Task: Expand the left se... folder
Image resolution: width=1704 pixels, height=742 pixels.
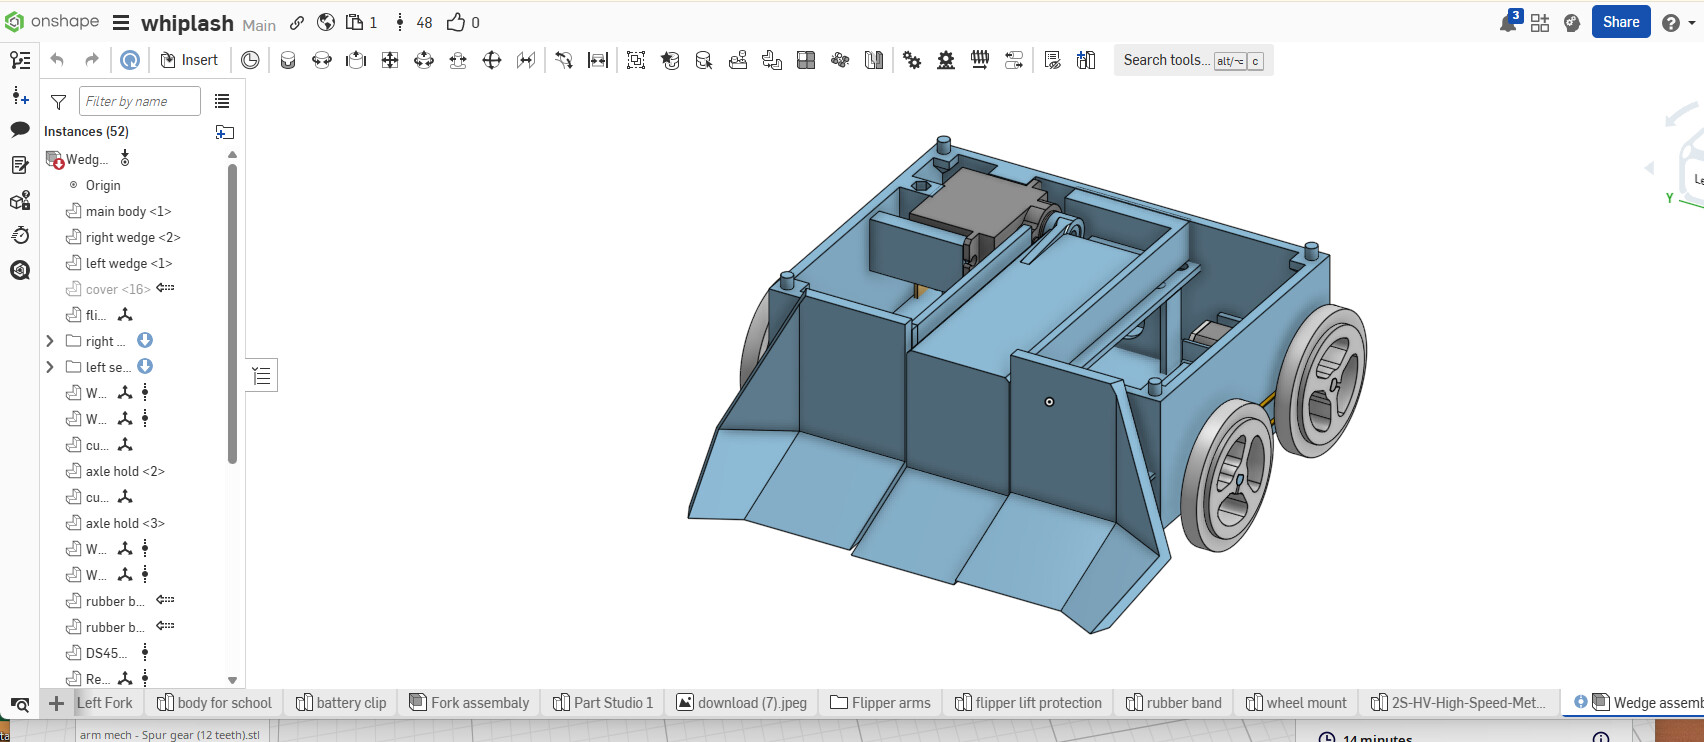Action: point(50,367)
